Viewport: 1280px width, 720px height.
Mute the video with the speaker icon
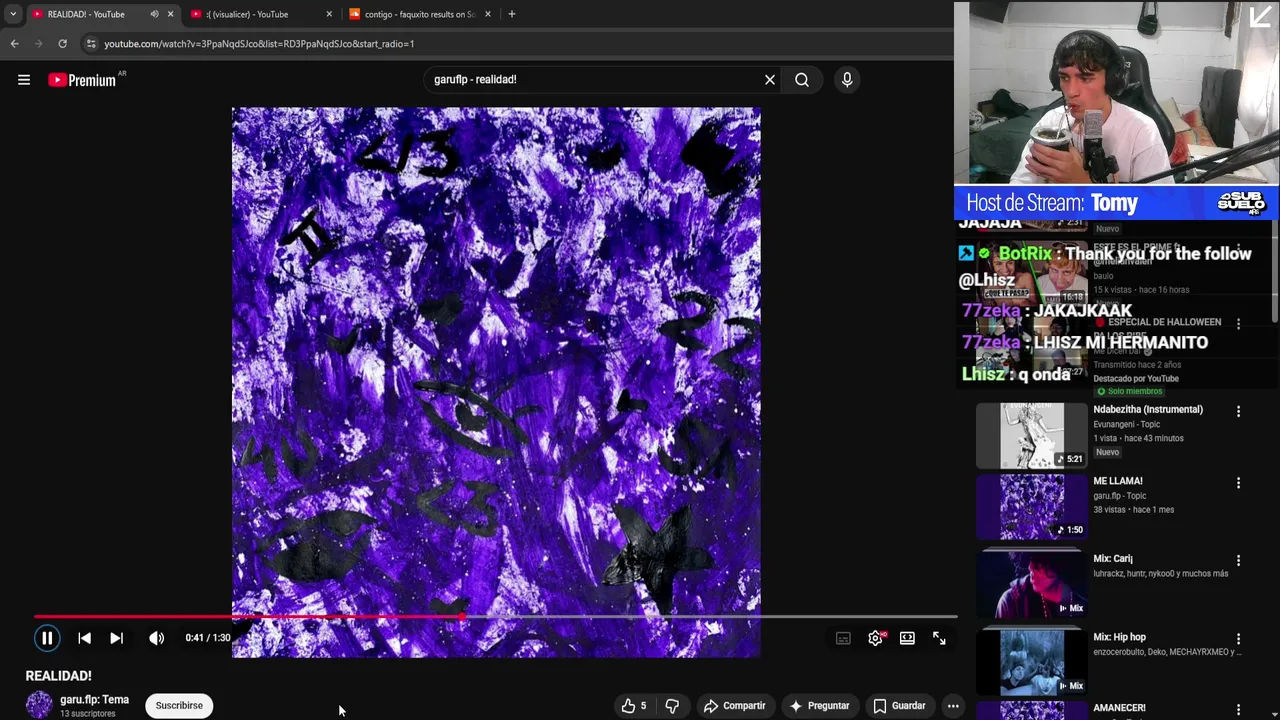[157, 638]
